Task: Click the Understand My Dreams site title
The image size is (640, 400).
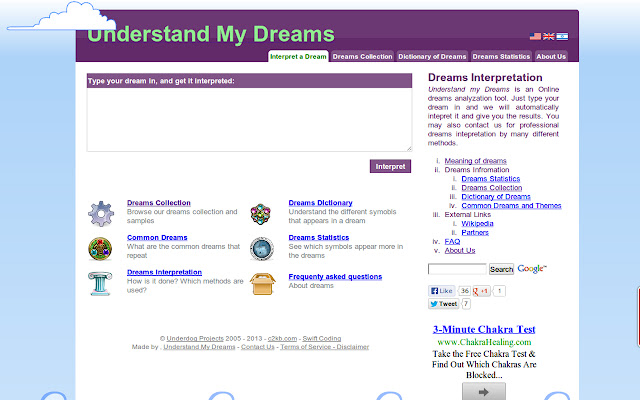Action: [211, 33]
